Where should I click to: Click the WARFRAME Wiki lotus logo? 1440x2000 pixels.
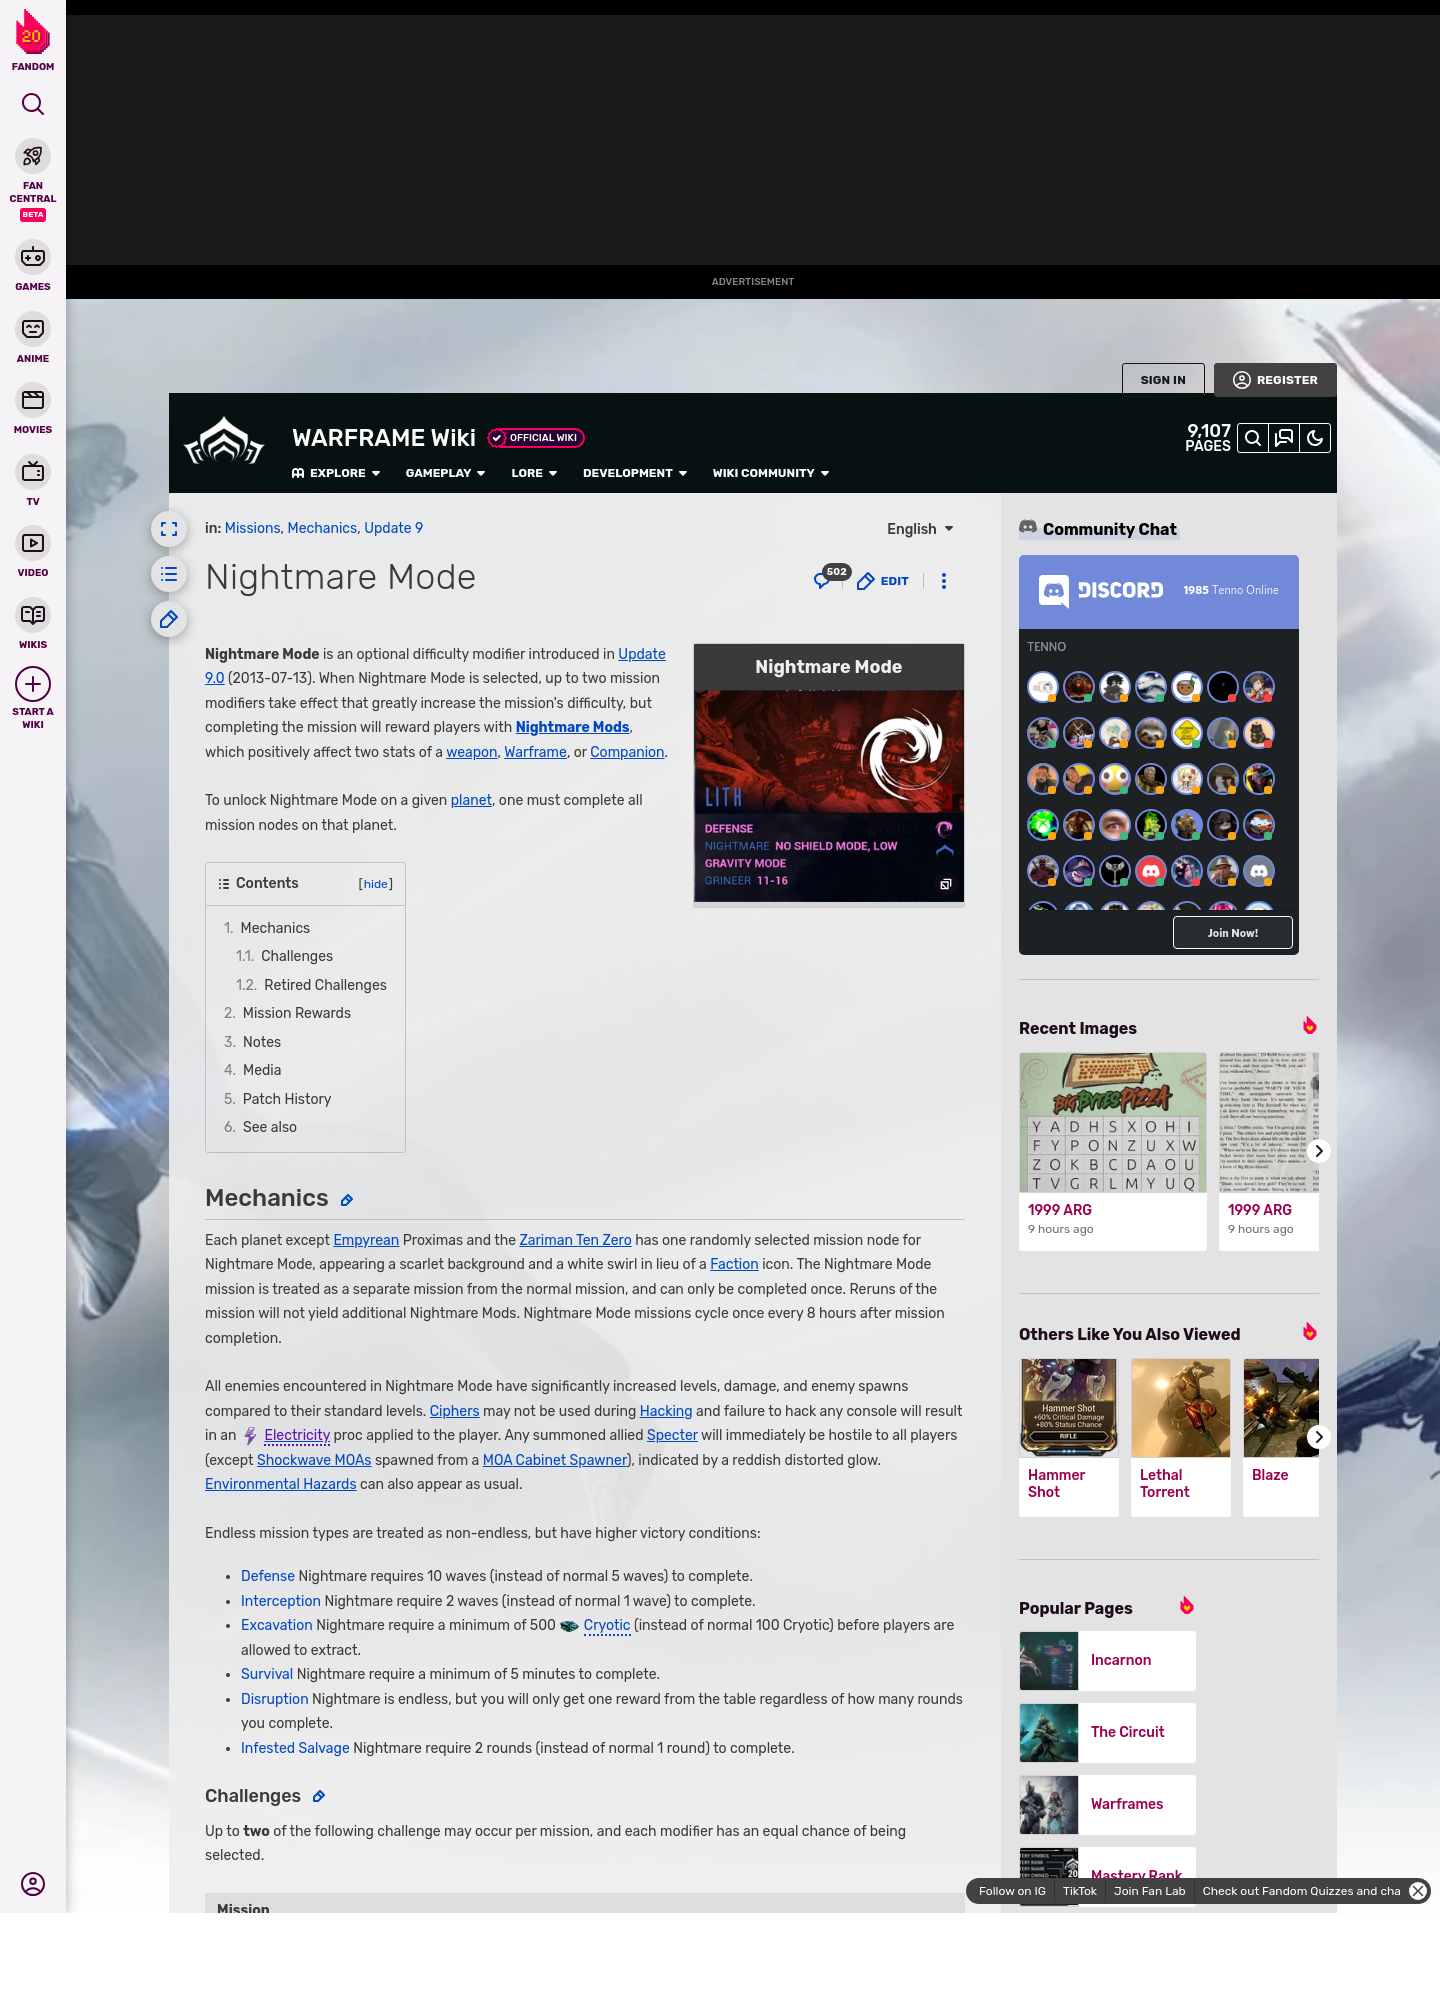coord(224,441)
